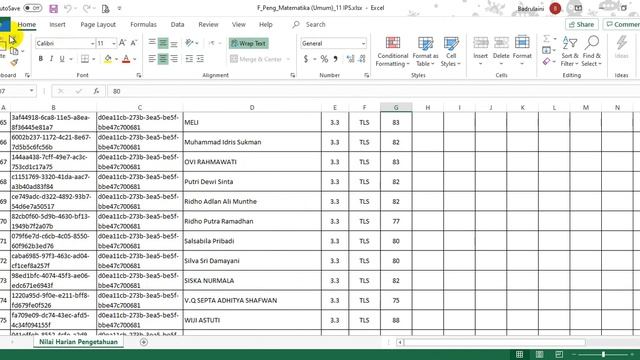Screen dimensions: 640x360
Task: Click the formula bar showing 80
Action: click(x=373, y=91)
